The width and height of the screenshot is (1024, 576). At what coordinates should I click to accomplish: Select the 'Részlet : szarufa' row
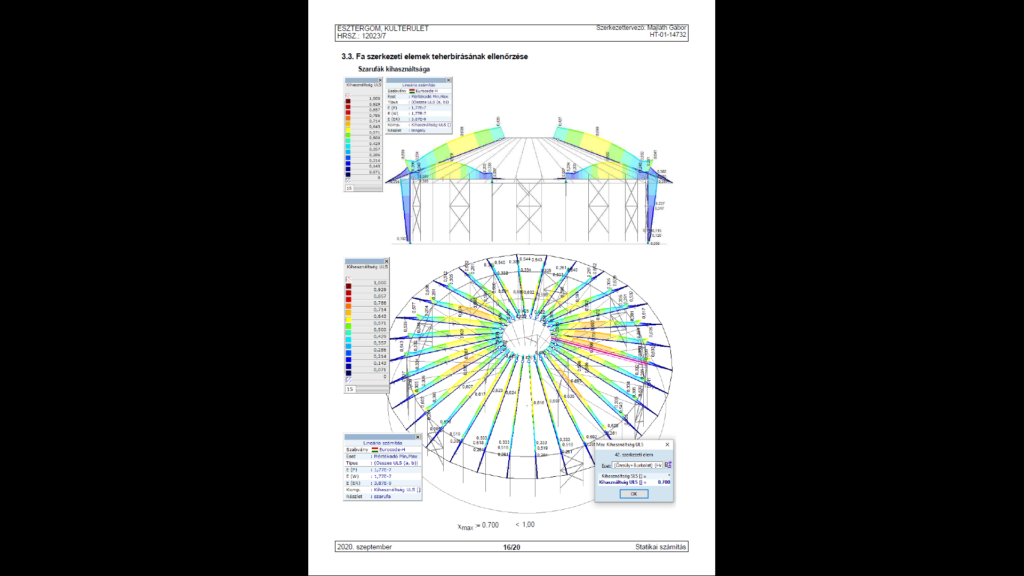pyautogui.click(x=383, y=496)
